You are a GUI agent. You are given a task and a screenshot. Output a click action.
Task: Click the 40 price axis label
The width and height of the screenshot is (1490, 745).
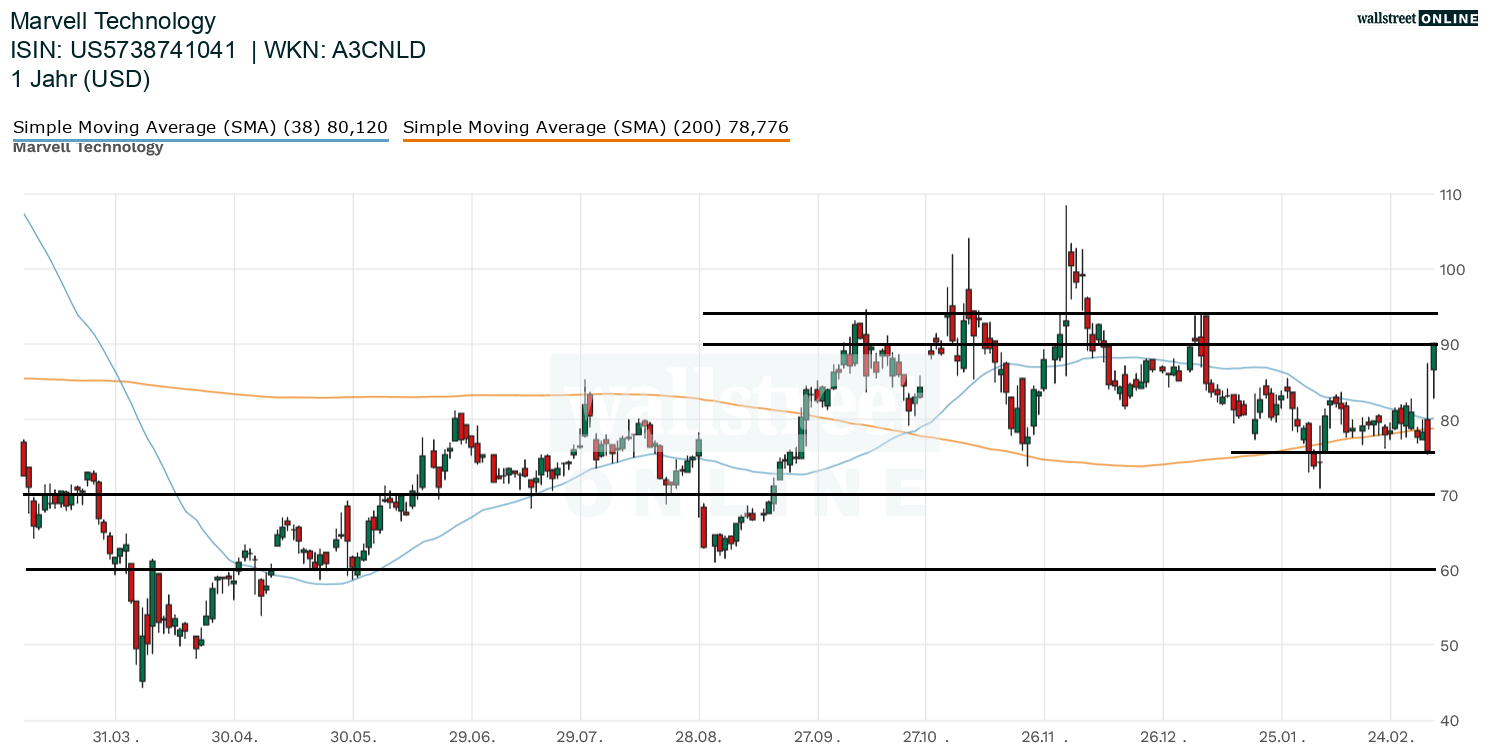tap(1448, 720)
